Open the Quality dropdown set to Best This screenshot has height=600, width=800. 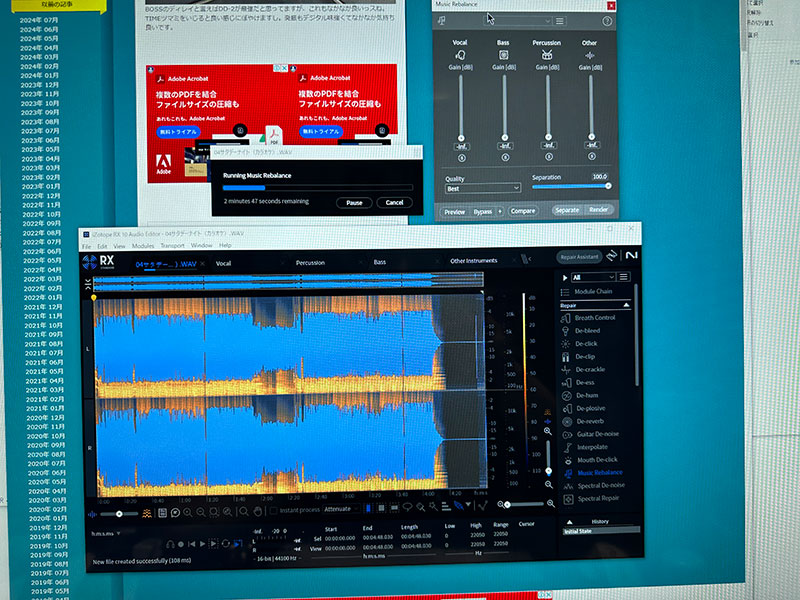483,188
